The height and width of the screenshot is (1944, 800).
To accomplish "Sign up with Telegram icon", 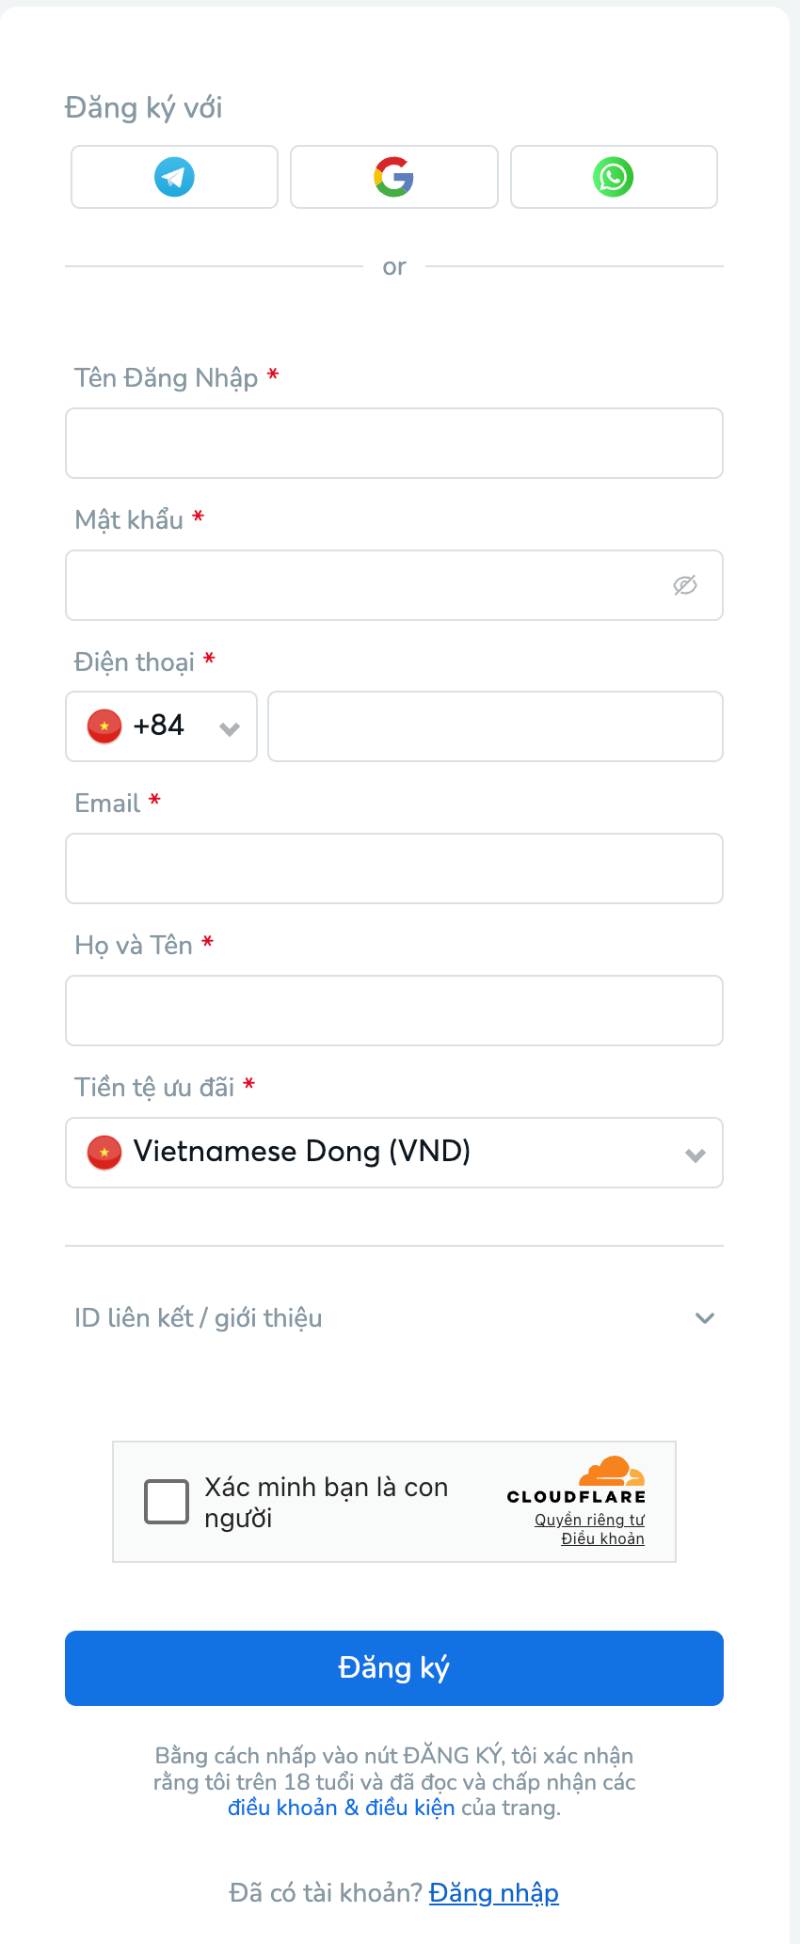I will (173, 177).
